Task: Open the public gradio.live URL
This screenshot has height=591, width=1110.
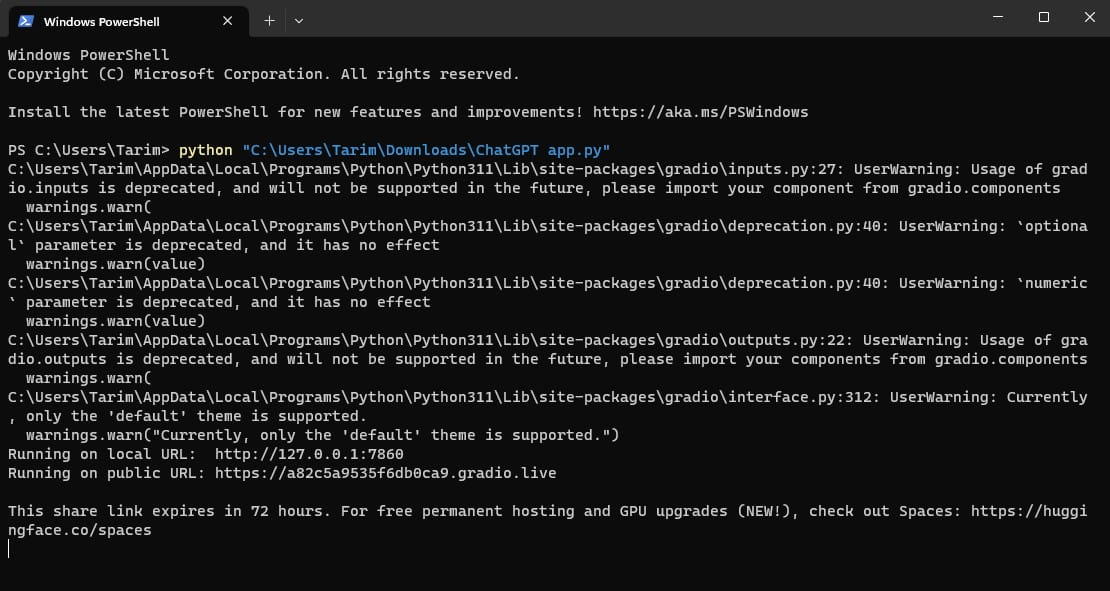Action: (385, 473)
